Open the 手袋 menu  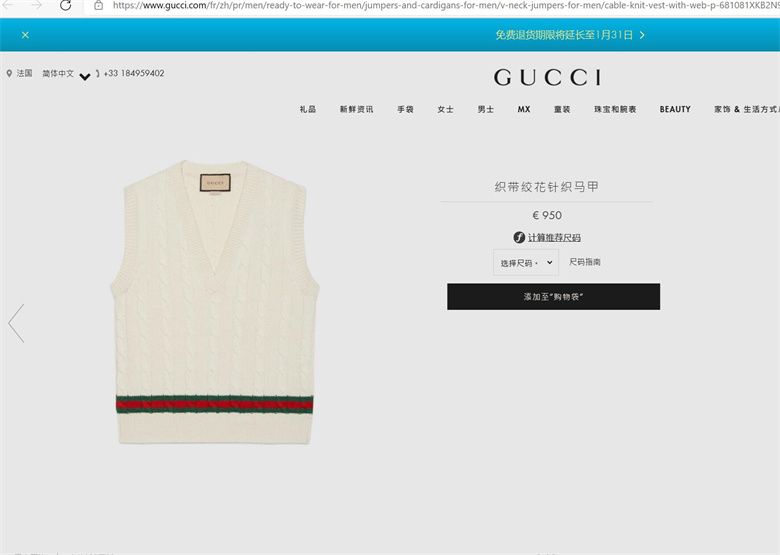405,109
